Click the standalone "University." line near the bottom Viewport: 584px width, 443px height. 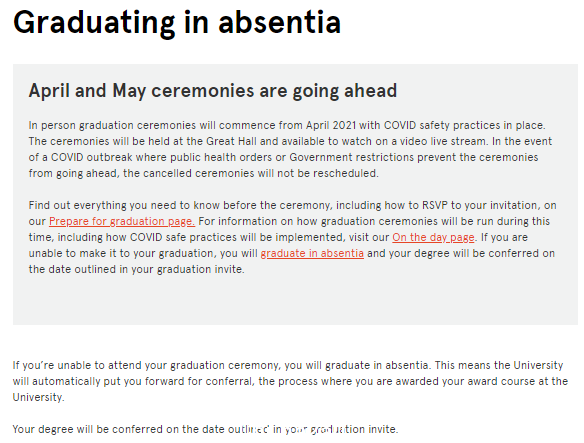click(38, 397)
